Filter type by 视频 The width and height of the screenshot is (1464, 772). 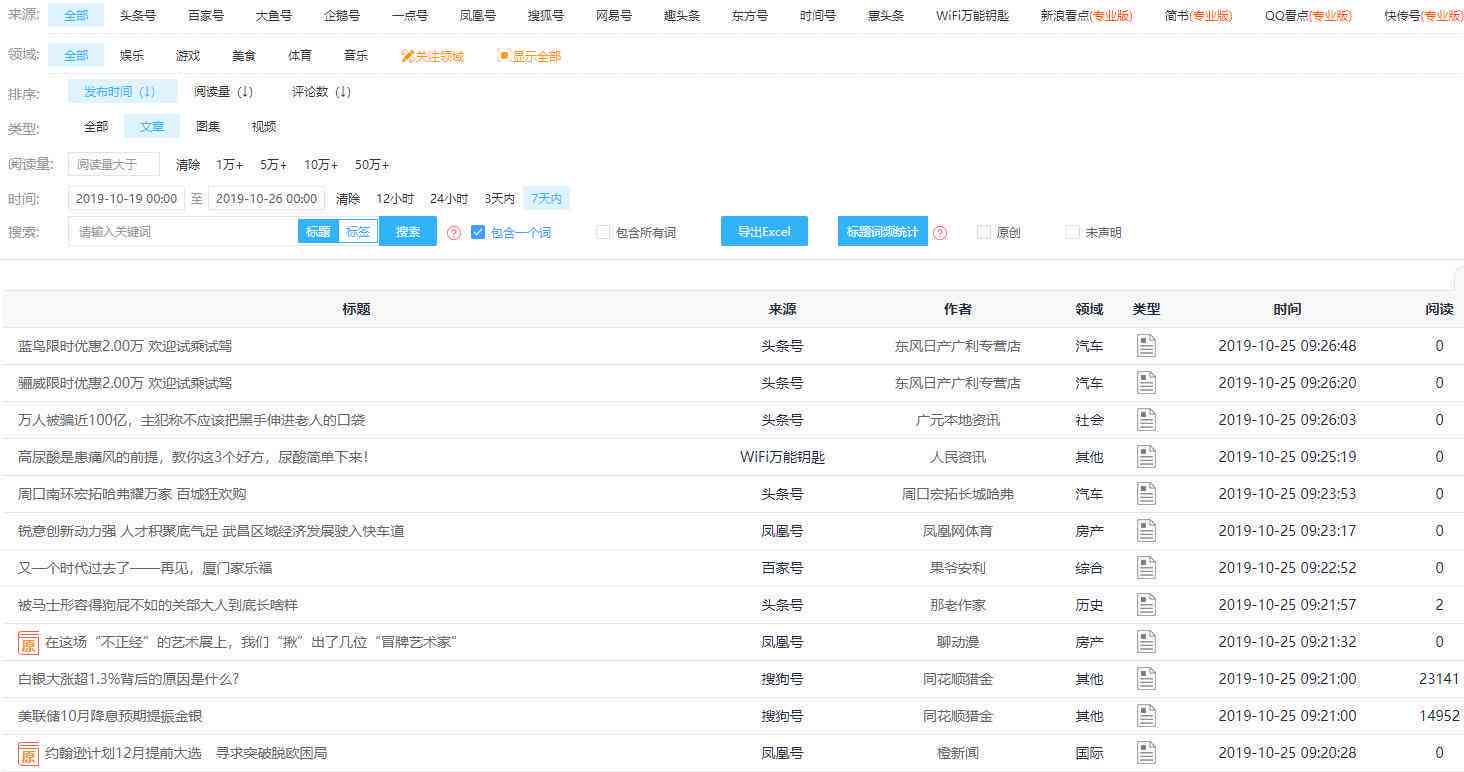[x=264, y=127]
